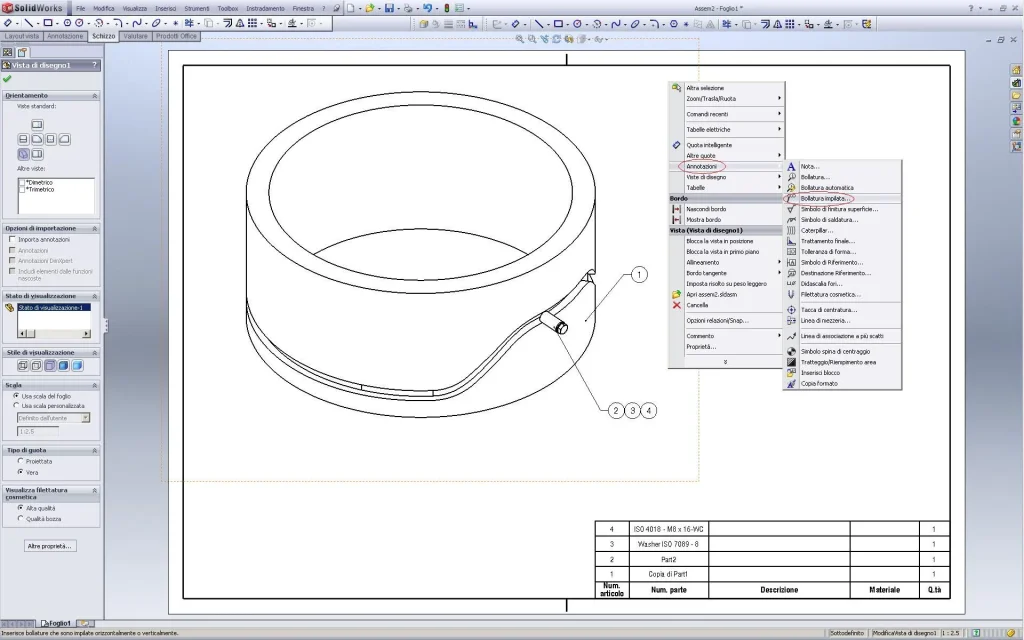The height and width of the screenshot is (640, 1024).
Task: Click the Nascondi bordo icon
Action: pyautogui.click(x=677, y=209)
